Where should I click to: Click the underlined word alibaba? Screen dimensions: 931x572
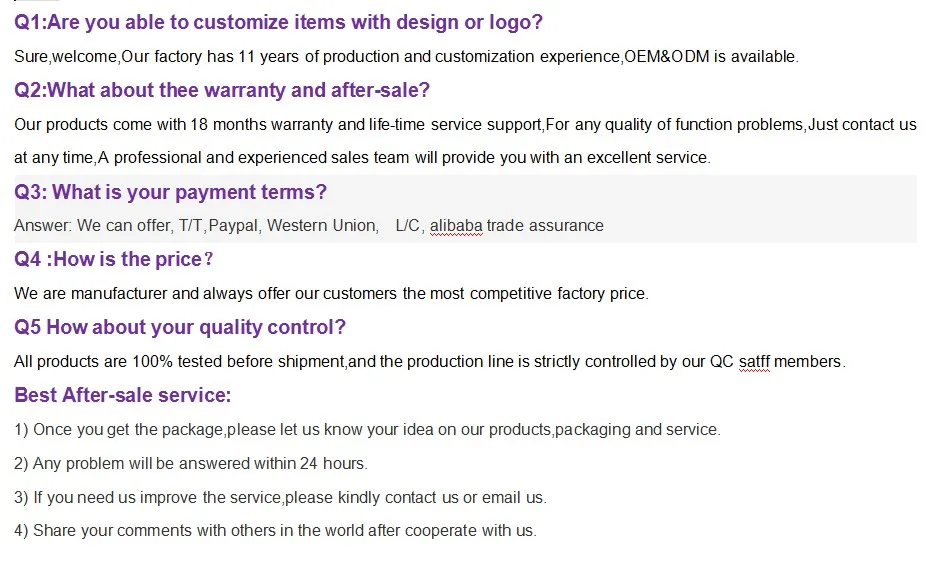pos(456,226)
